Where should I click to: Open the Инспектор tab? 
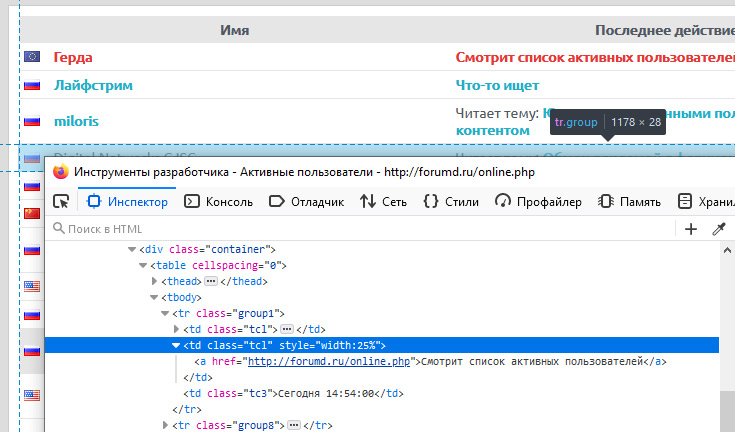(127, 201)
